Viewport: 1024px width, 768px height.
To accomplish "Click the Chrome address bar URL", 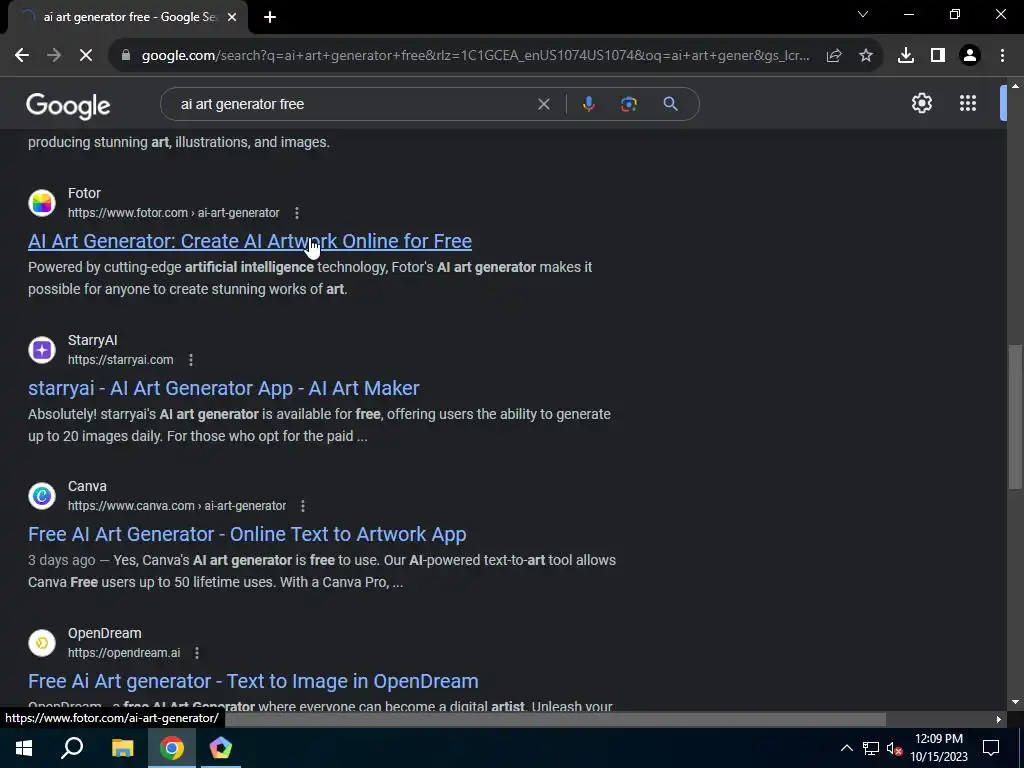I will (475, 56).
